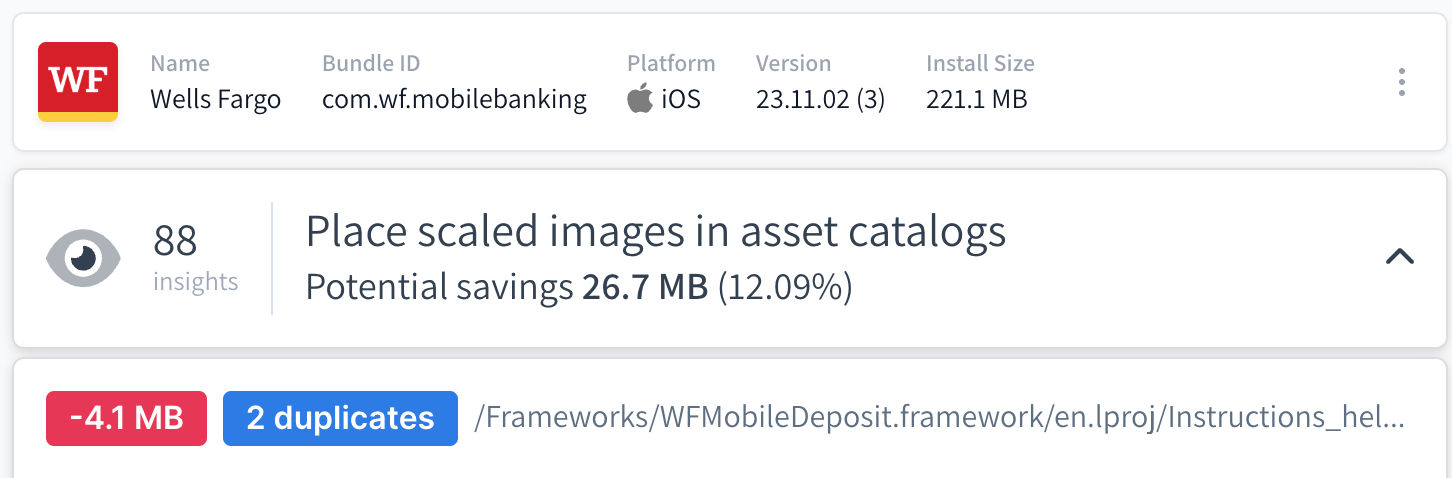This screenshot has width=1452, height=478.
Task: Click the Install Size field label
Action: click(x=980, y=64)
